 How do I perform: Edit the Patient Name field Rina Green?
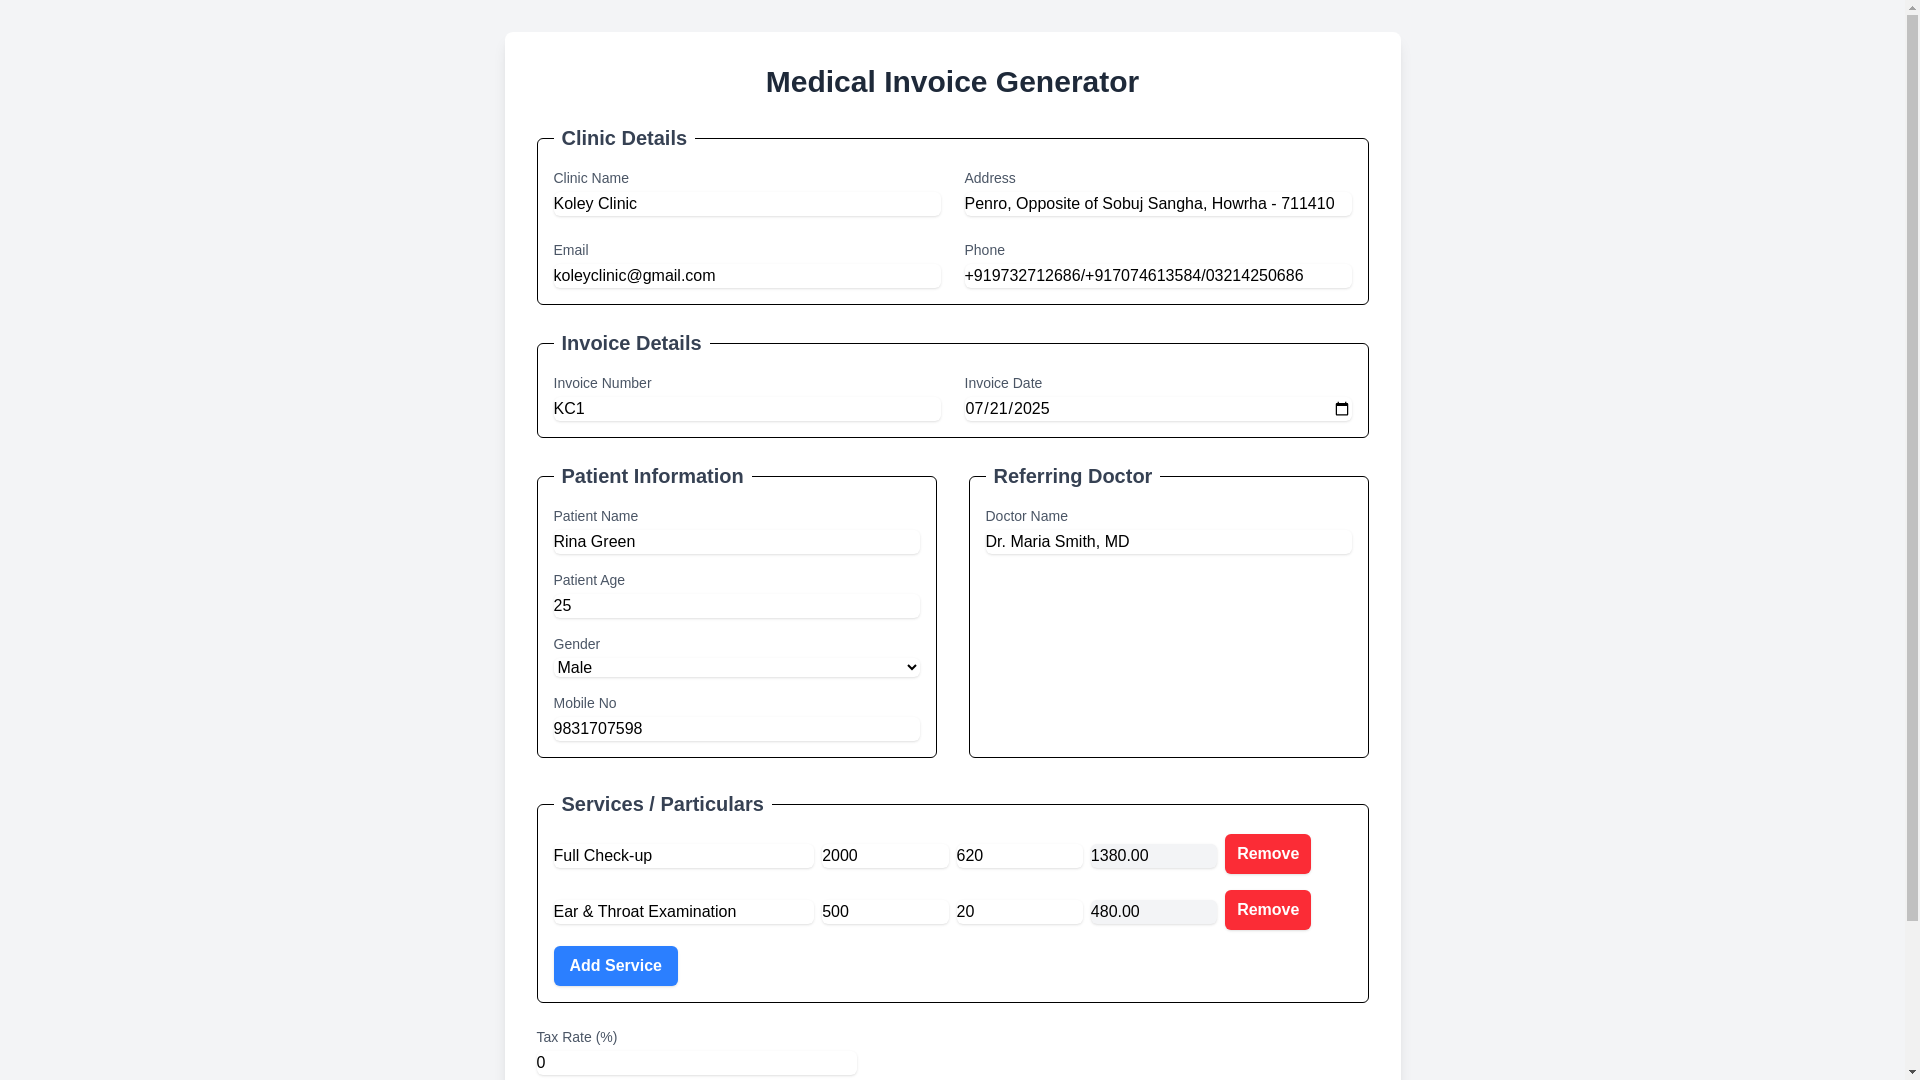pos(736,542)
